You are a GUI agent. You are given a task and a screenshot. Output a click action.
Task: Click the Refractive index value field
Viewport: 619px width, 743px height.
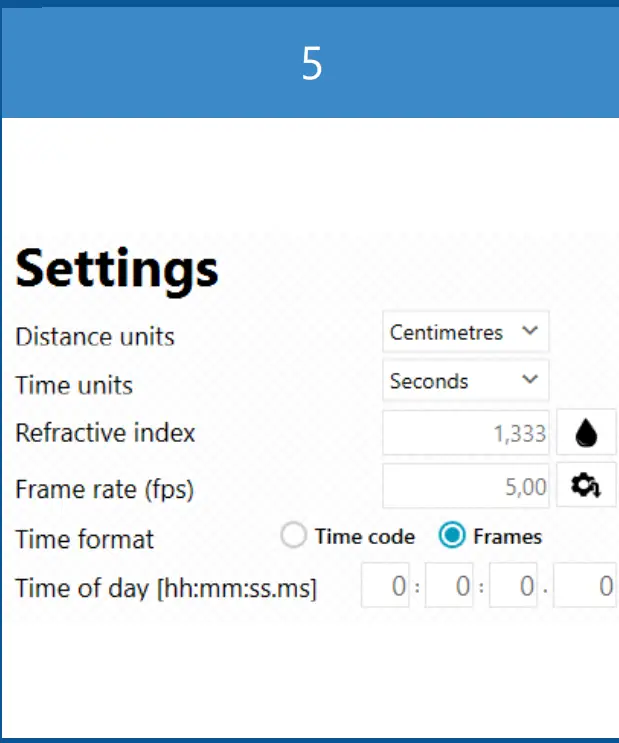[466, 433]
